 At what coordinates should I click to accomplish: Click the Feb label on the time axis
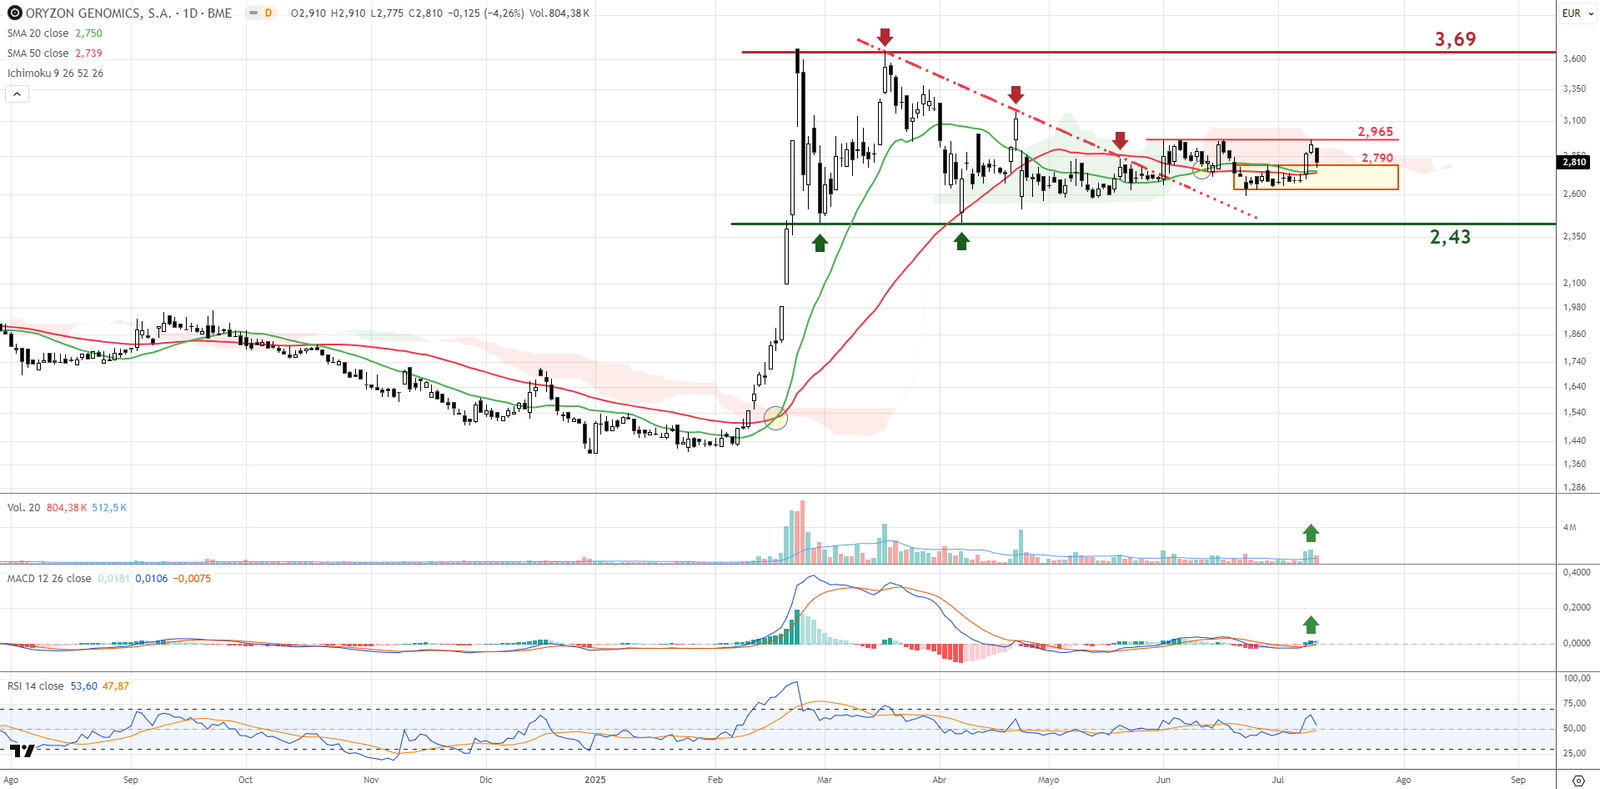coord(715,780)
